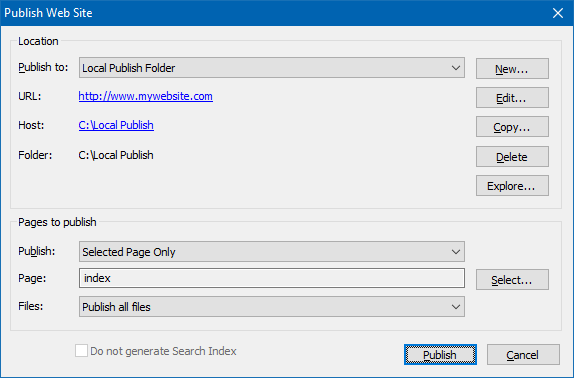Click into the Page input field
The height and width of the screenshot is (378, 574).
coord(272,278)
